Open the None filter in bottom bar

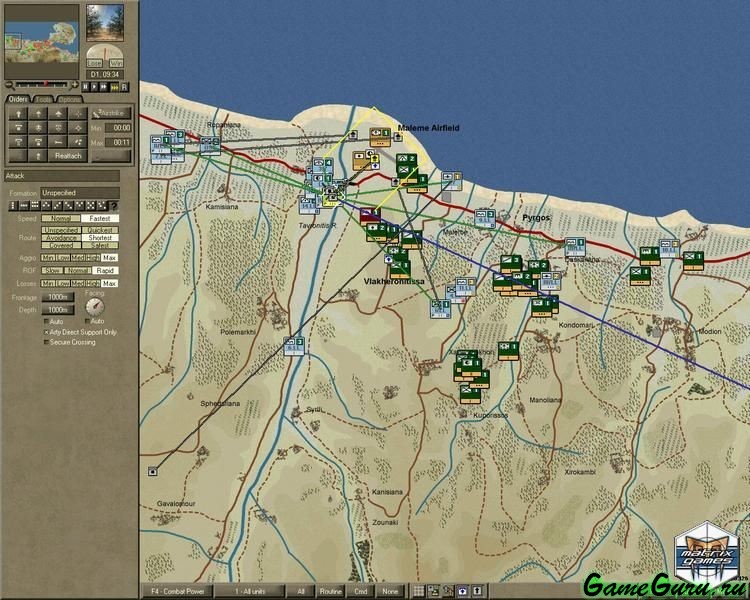[x=390, y=591]
